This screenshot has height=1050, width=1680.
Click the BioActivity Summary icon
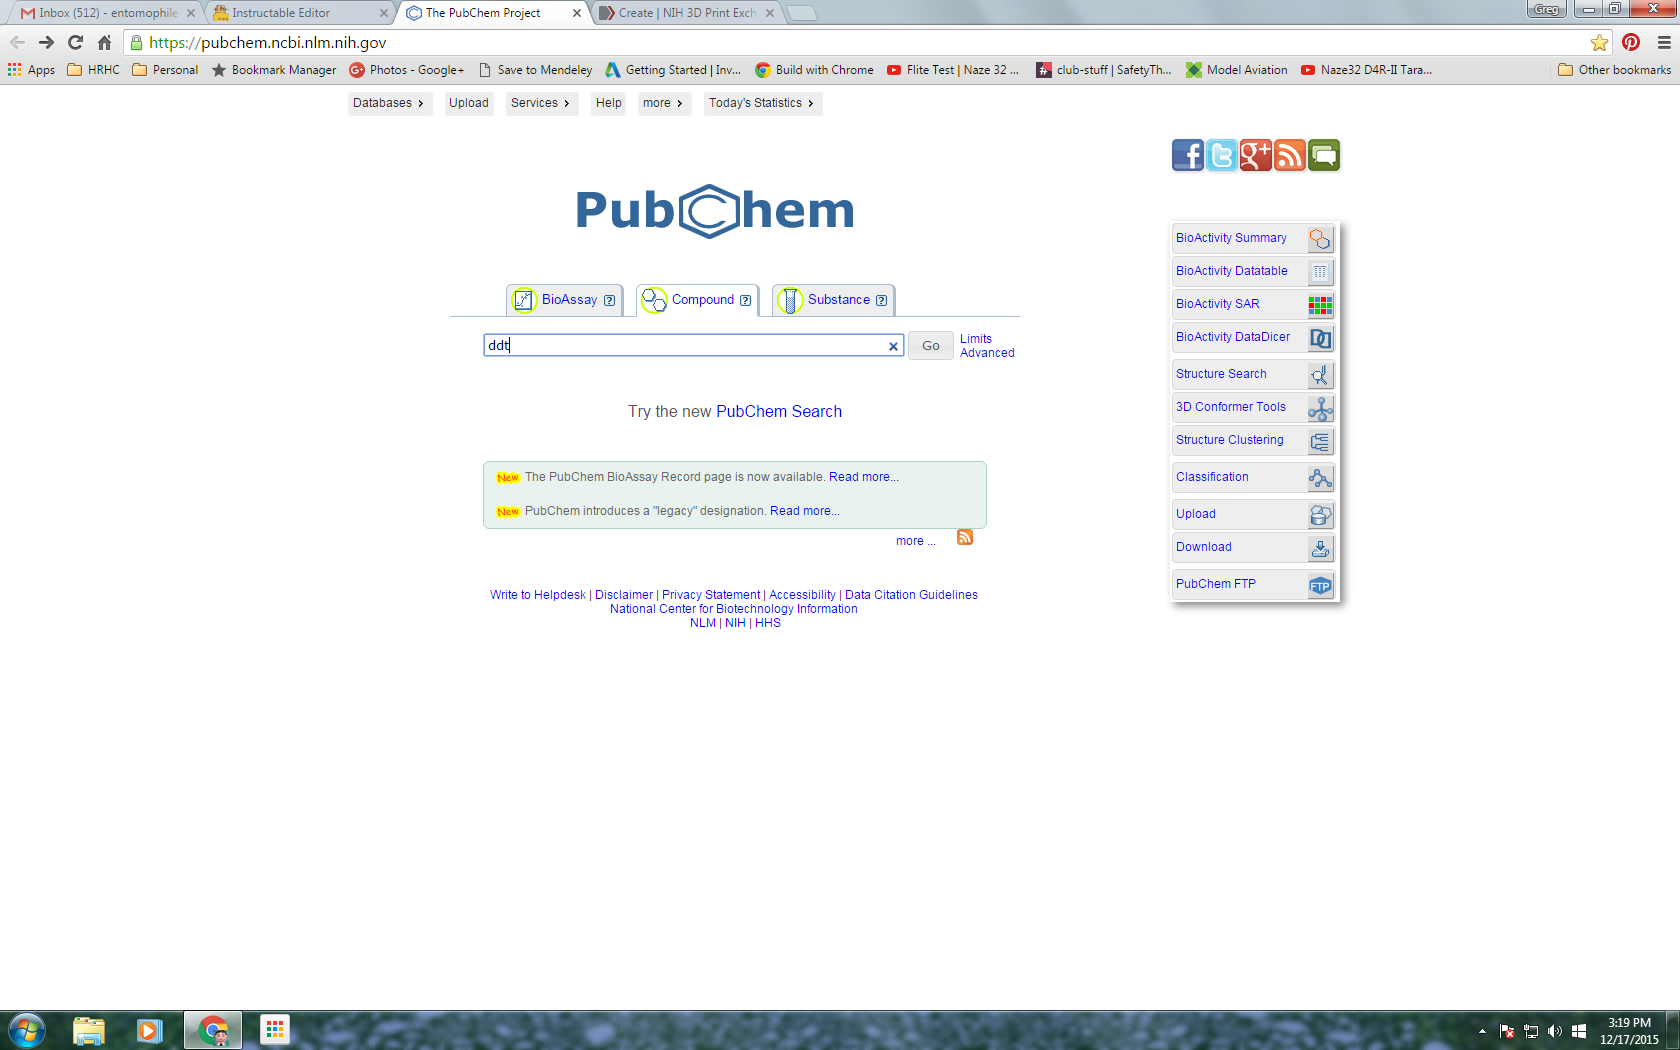tap(1320, 239)
